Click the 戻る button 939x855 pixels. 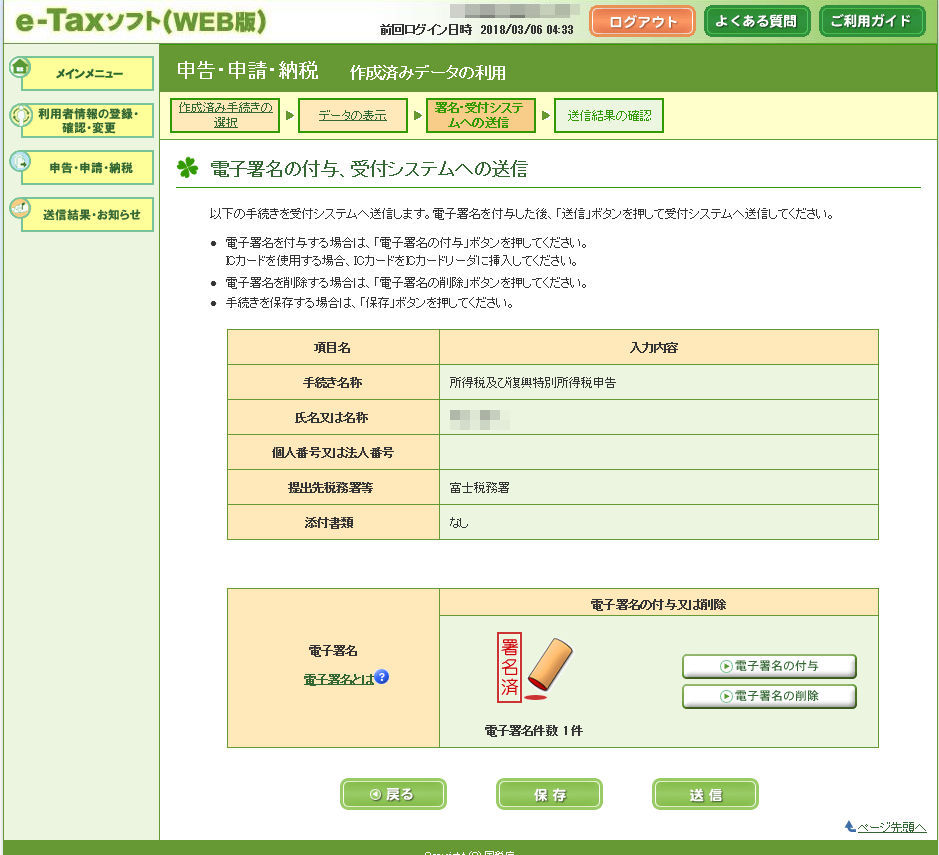point(393,794)
